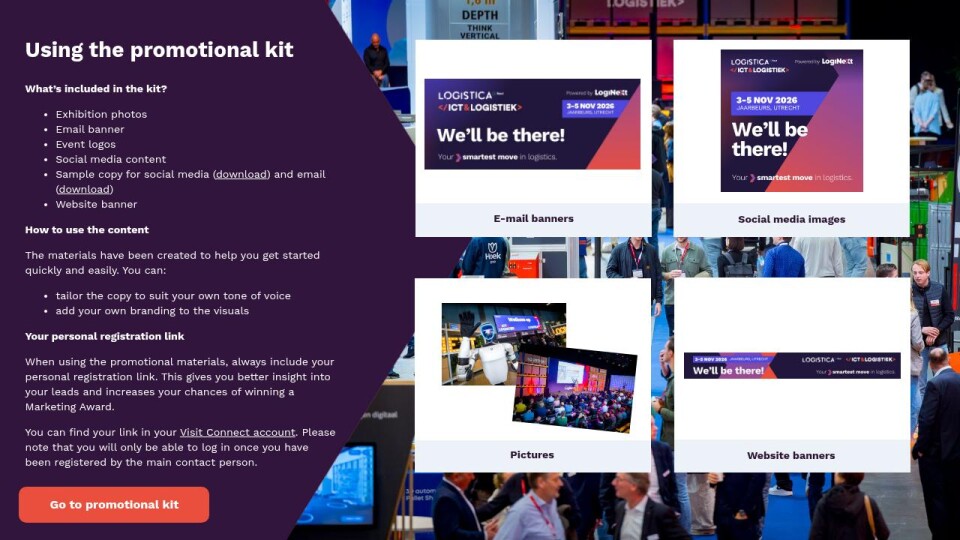960x540 pixels.
Task: Open the Pictures card label
Action: (532, 455)
